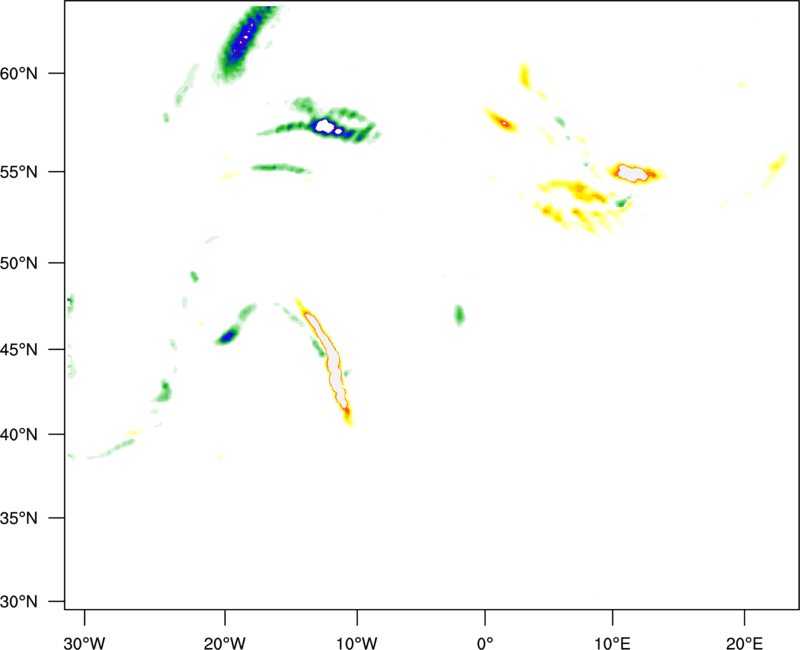Click the 0° longitude label
This screenshot has width=800, height=650.
pyautogui.click(x=484, y=641)
